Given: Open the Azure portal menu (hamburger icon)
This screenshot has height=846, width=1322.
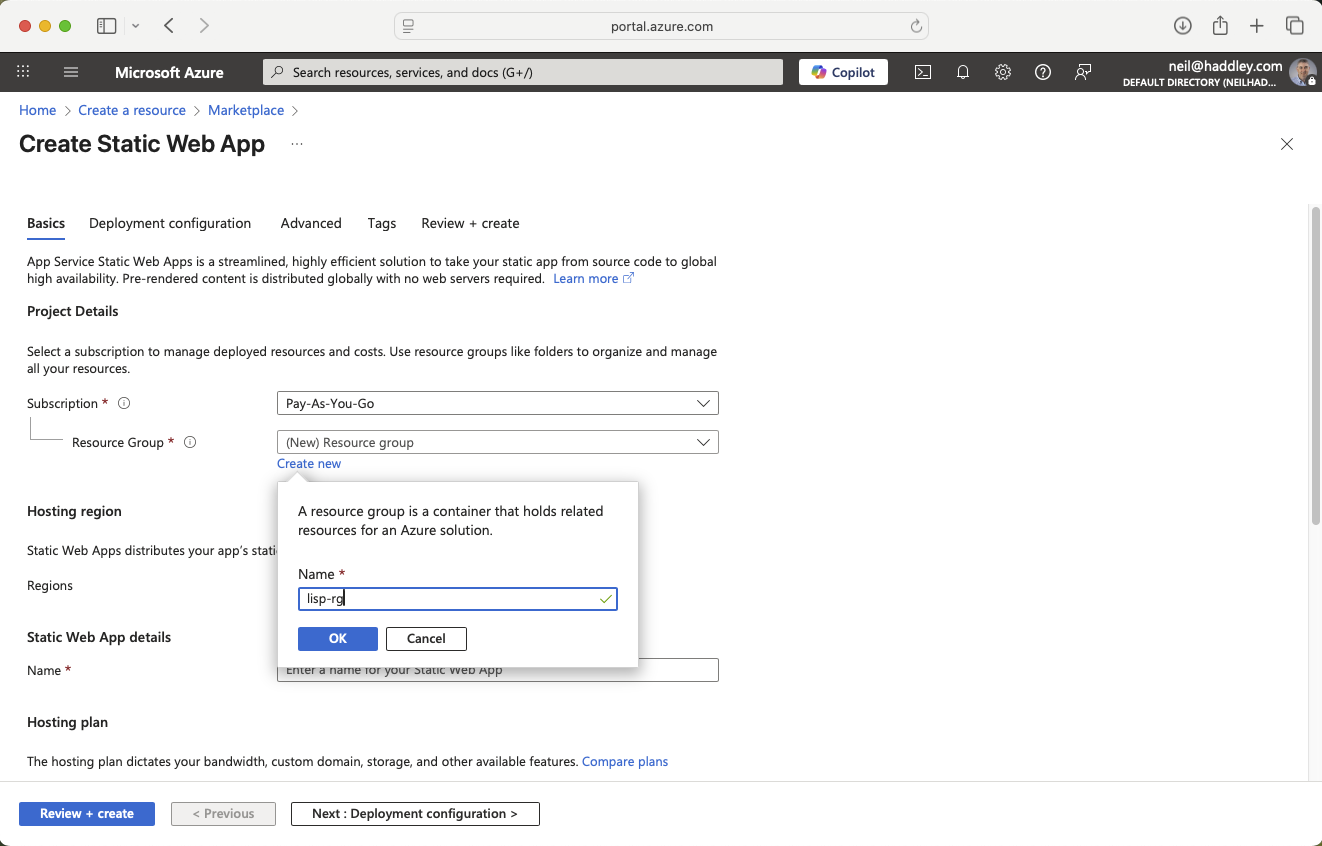Looking at the screenshot, I should click(70, 72).
